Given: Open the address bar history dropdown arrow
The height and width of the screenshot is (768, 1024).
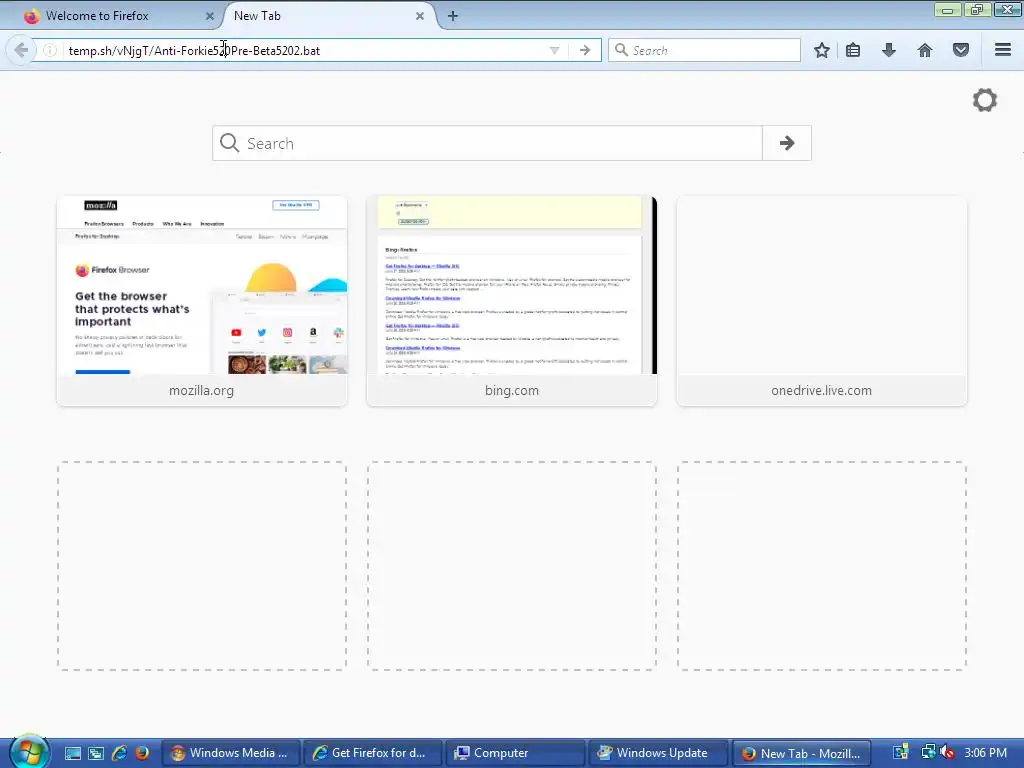Looking at the screenshot, I should (554, 50).
